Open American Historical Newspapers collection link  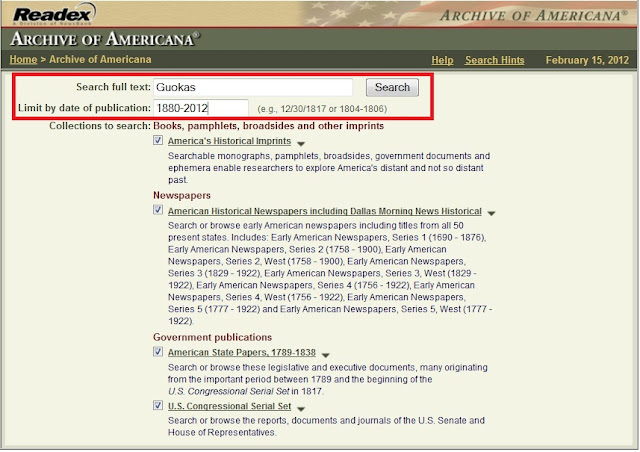pos(324,211)
